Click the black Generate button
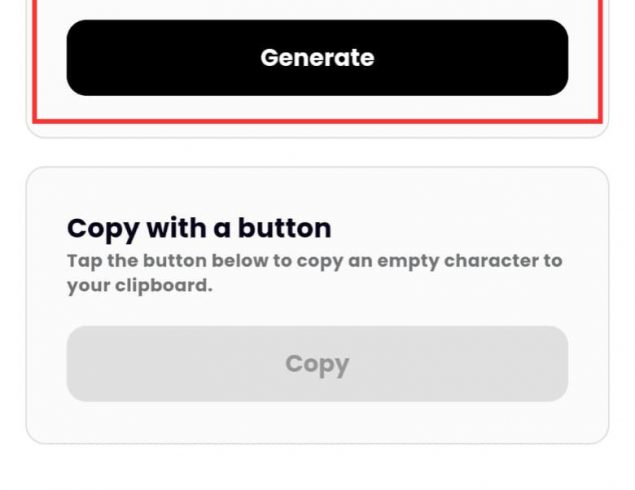 pos(317,58)
